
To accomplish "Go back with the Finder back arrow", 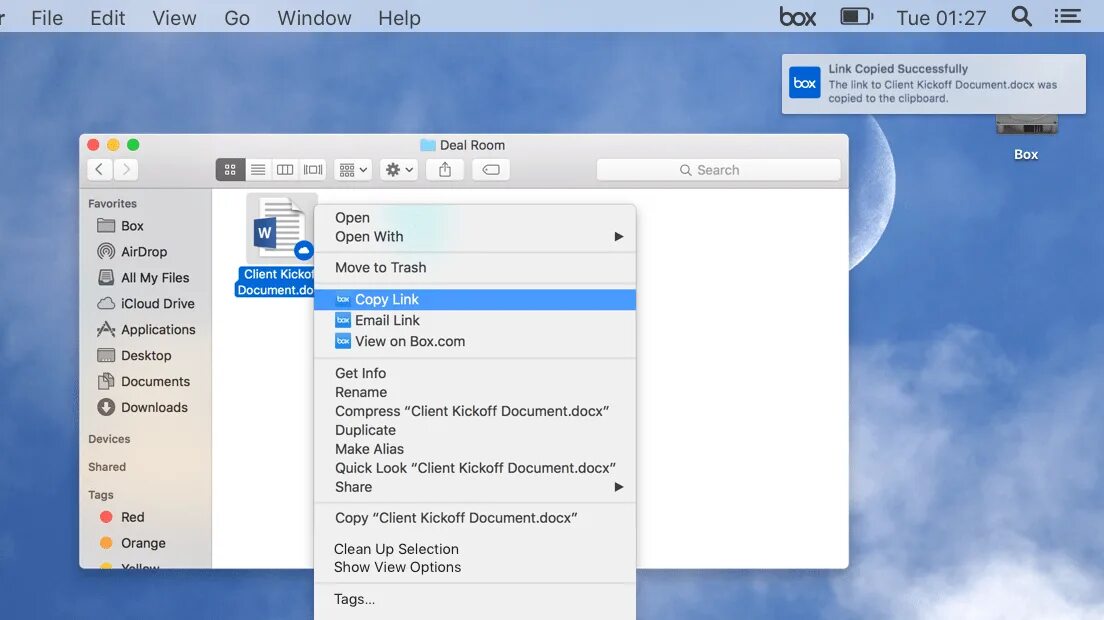I will 99,169.
